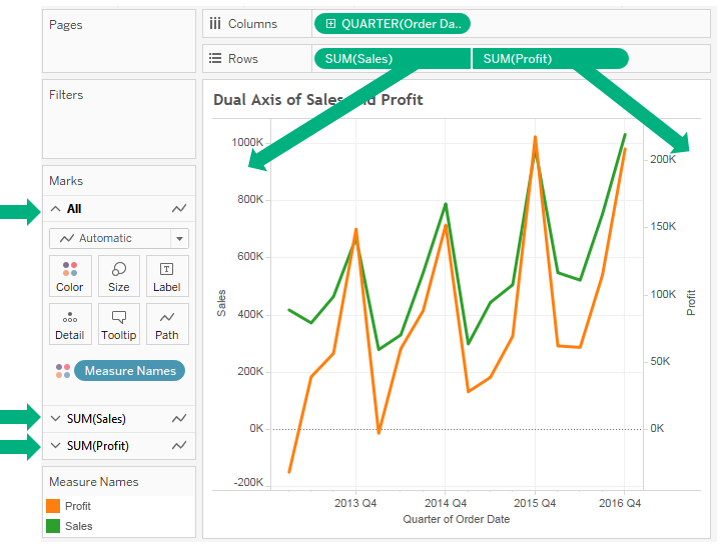Click the Measure Names legend title
This screenshot has width=722, height=550.
(94, 482)
